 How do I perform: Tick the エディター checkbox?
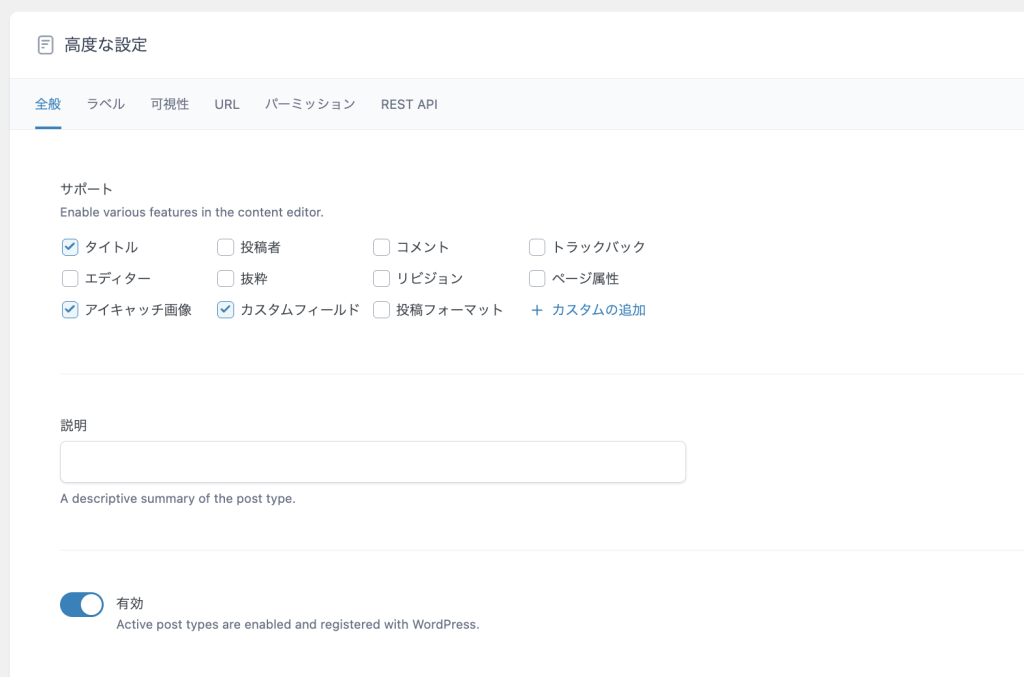tap(70, 278)
